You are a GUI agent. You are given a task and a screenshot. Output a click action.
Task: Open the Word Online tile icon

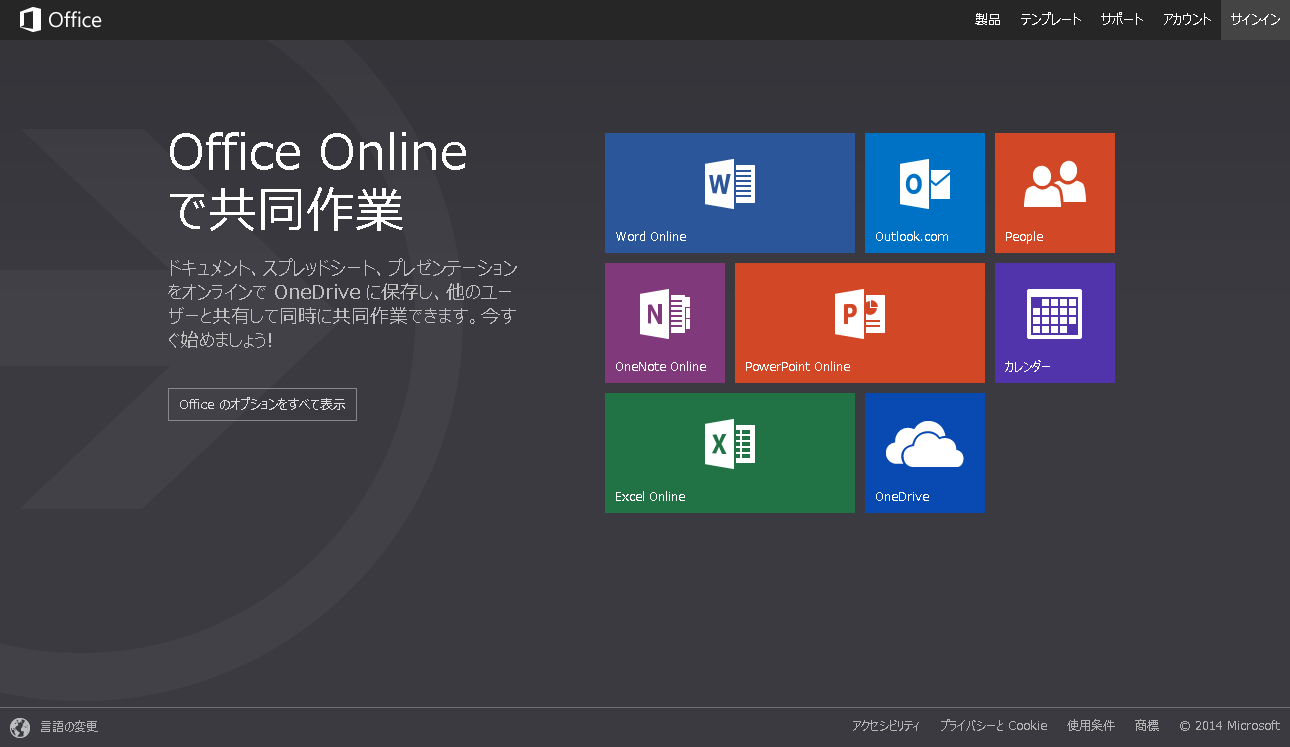[x=730, y=184]
